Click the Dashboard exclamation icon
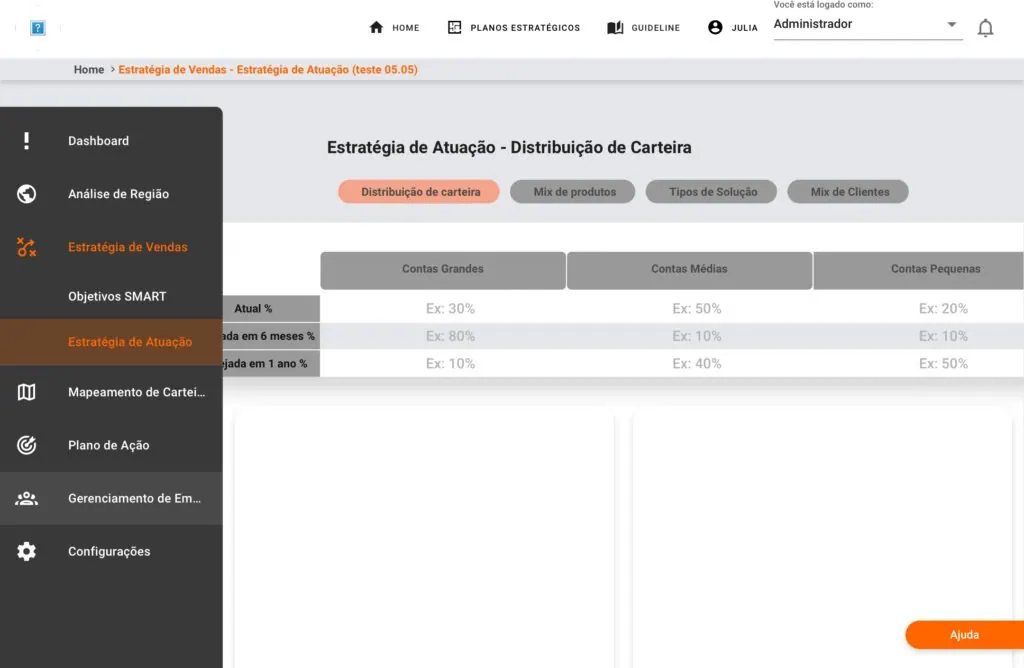The width and height of the screenshot is (1024, 668). pos(26,141)
